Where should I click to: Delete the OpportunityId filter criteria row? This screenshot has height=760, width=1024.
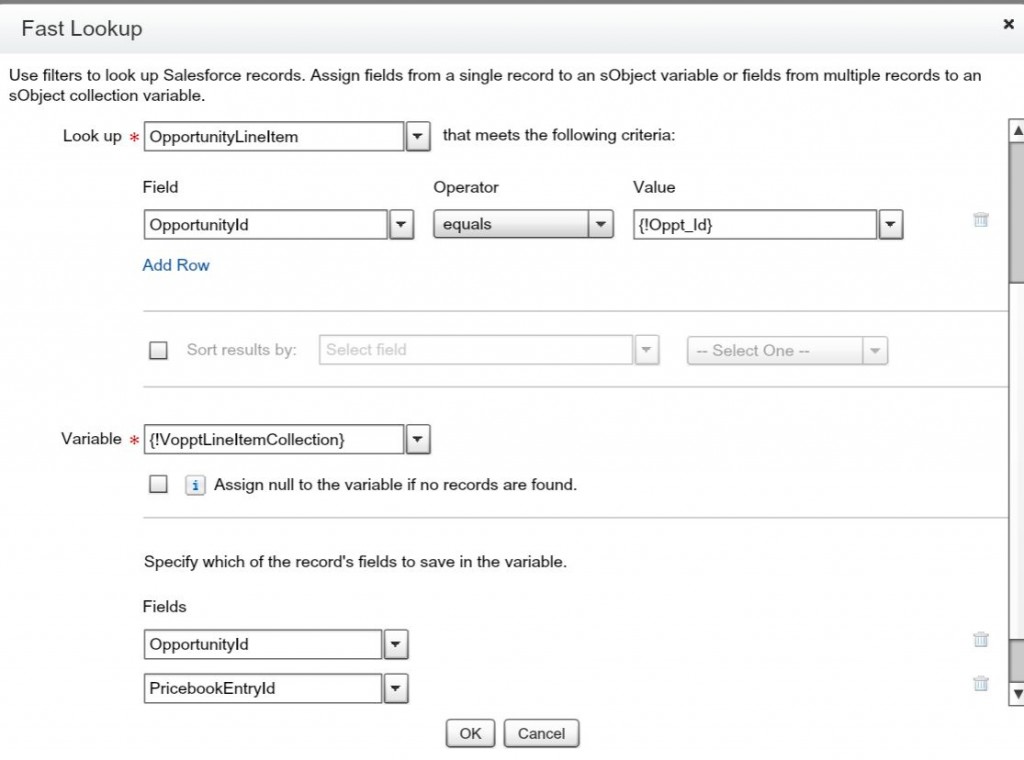980,220
